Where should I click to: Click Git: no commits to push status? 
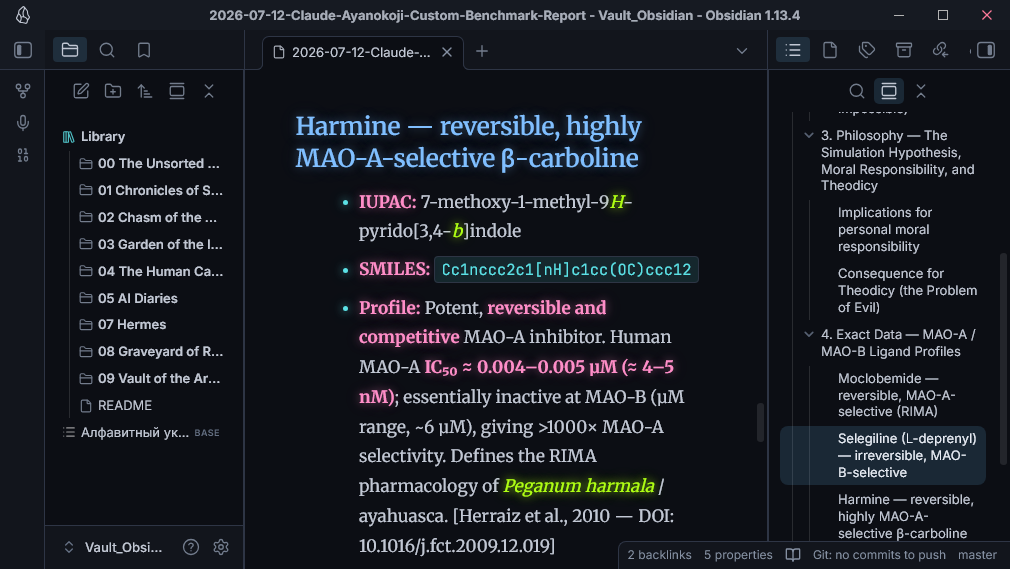tap(879, 555)
